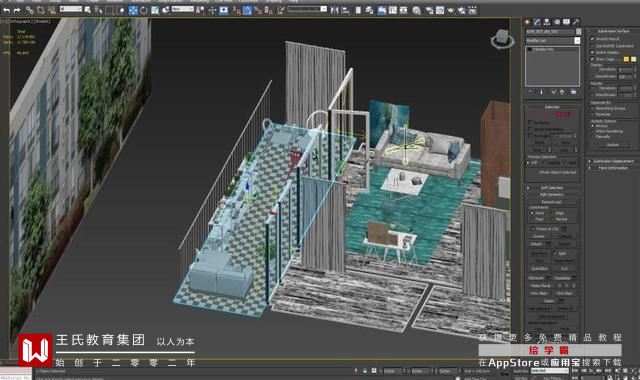The height and width of the screenshot is (380, 640).
Task: Click the object name input field
Action: pyautogui.click(x=550, y=31)
